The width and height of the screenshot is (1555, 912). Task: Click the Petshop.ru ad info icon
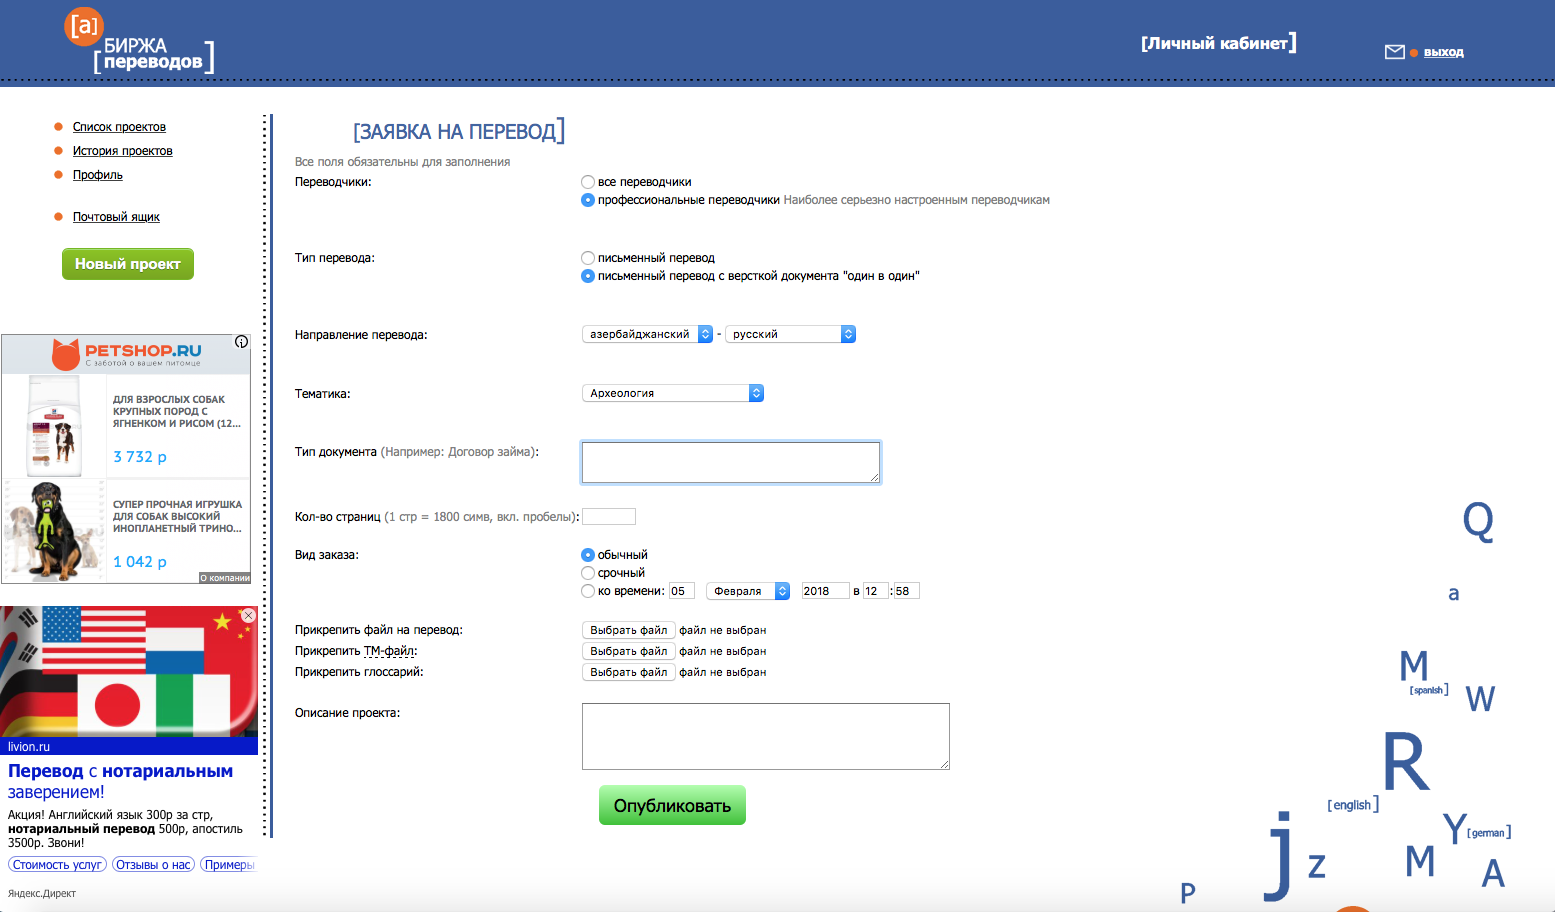pyautogui.click(x=241, y=342)
